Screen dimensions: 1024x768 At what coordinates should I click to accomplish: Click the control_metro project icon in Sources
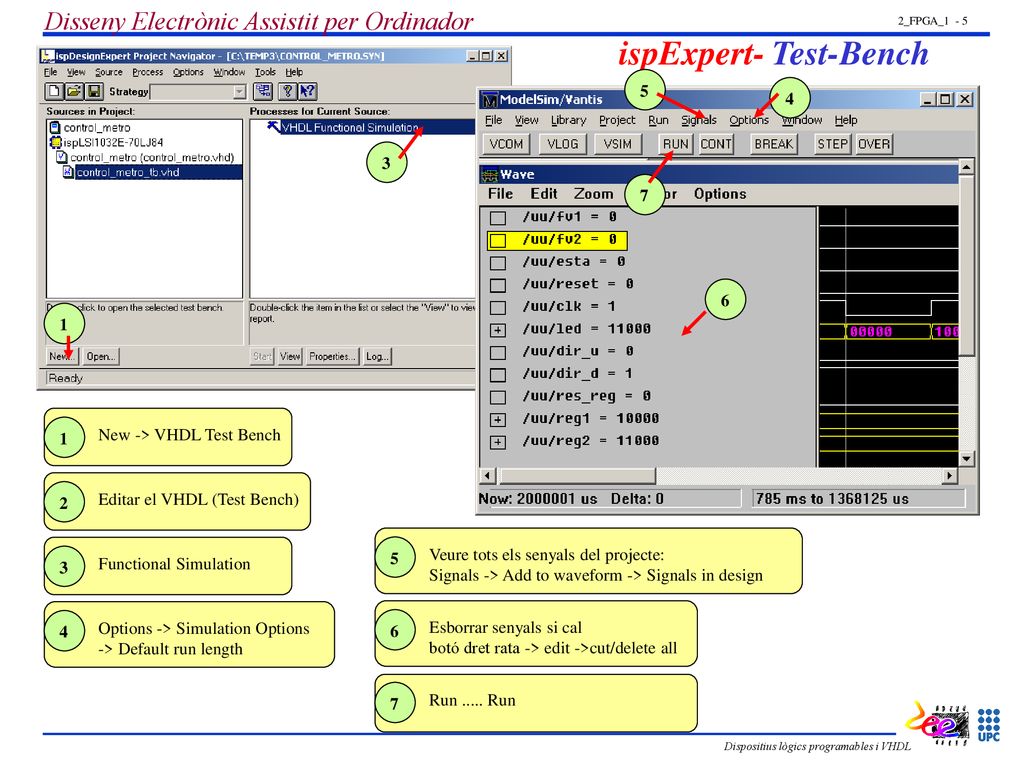point(56,127)
